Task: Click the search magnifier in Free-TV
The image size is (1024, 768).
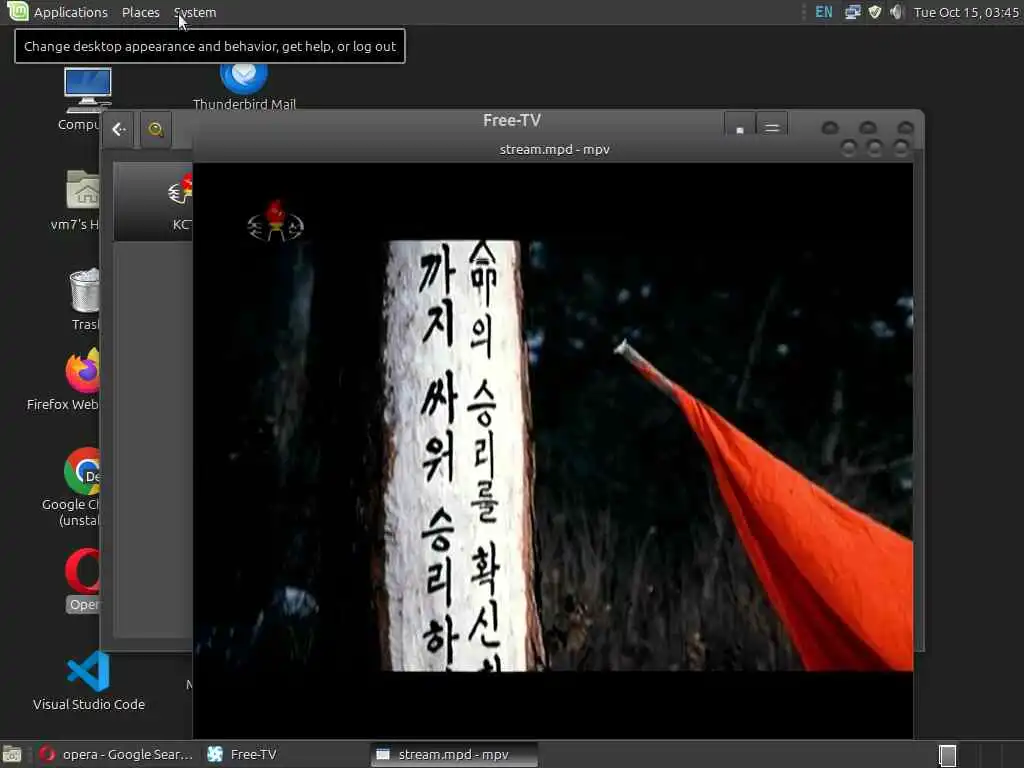Action: pos(155,129)
